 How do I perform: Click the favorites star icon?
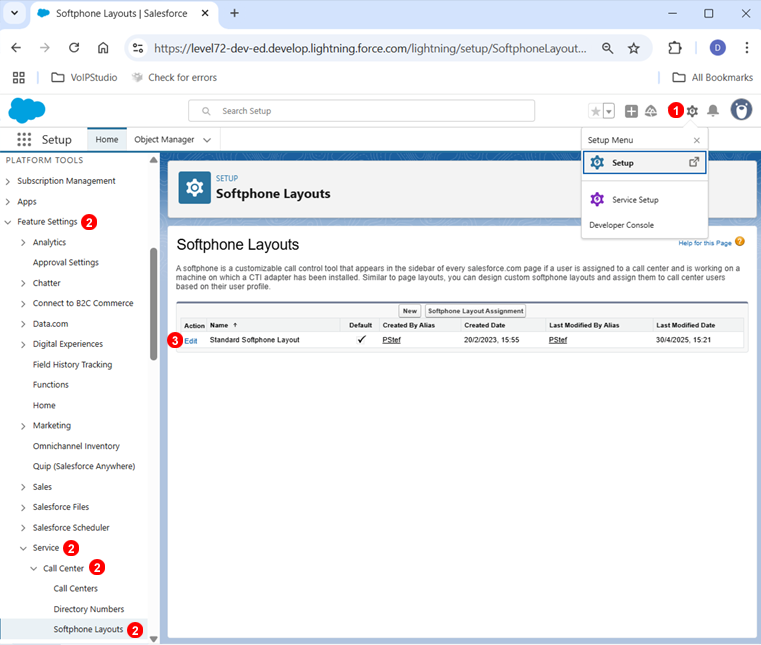595,111
